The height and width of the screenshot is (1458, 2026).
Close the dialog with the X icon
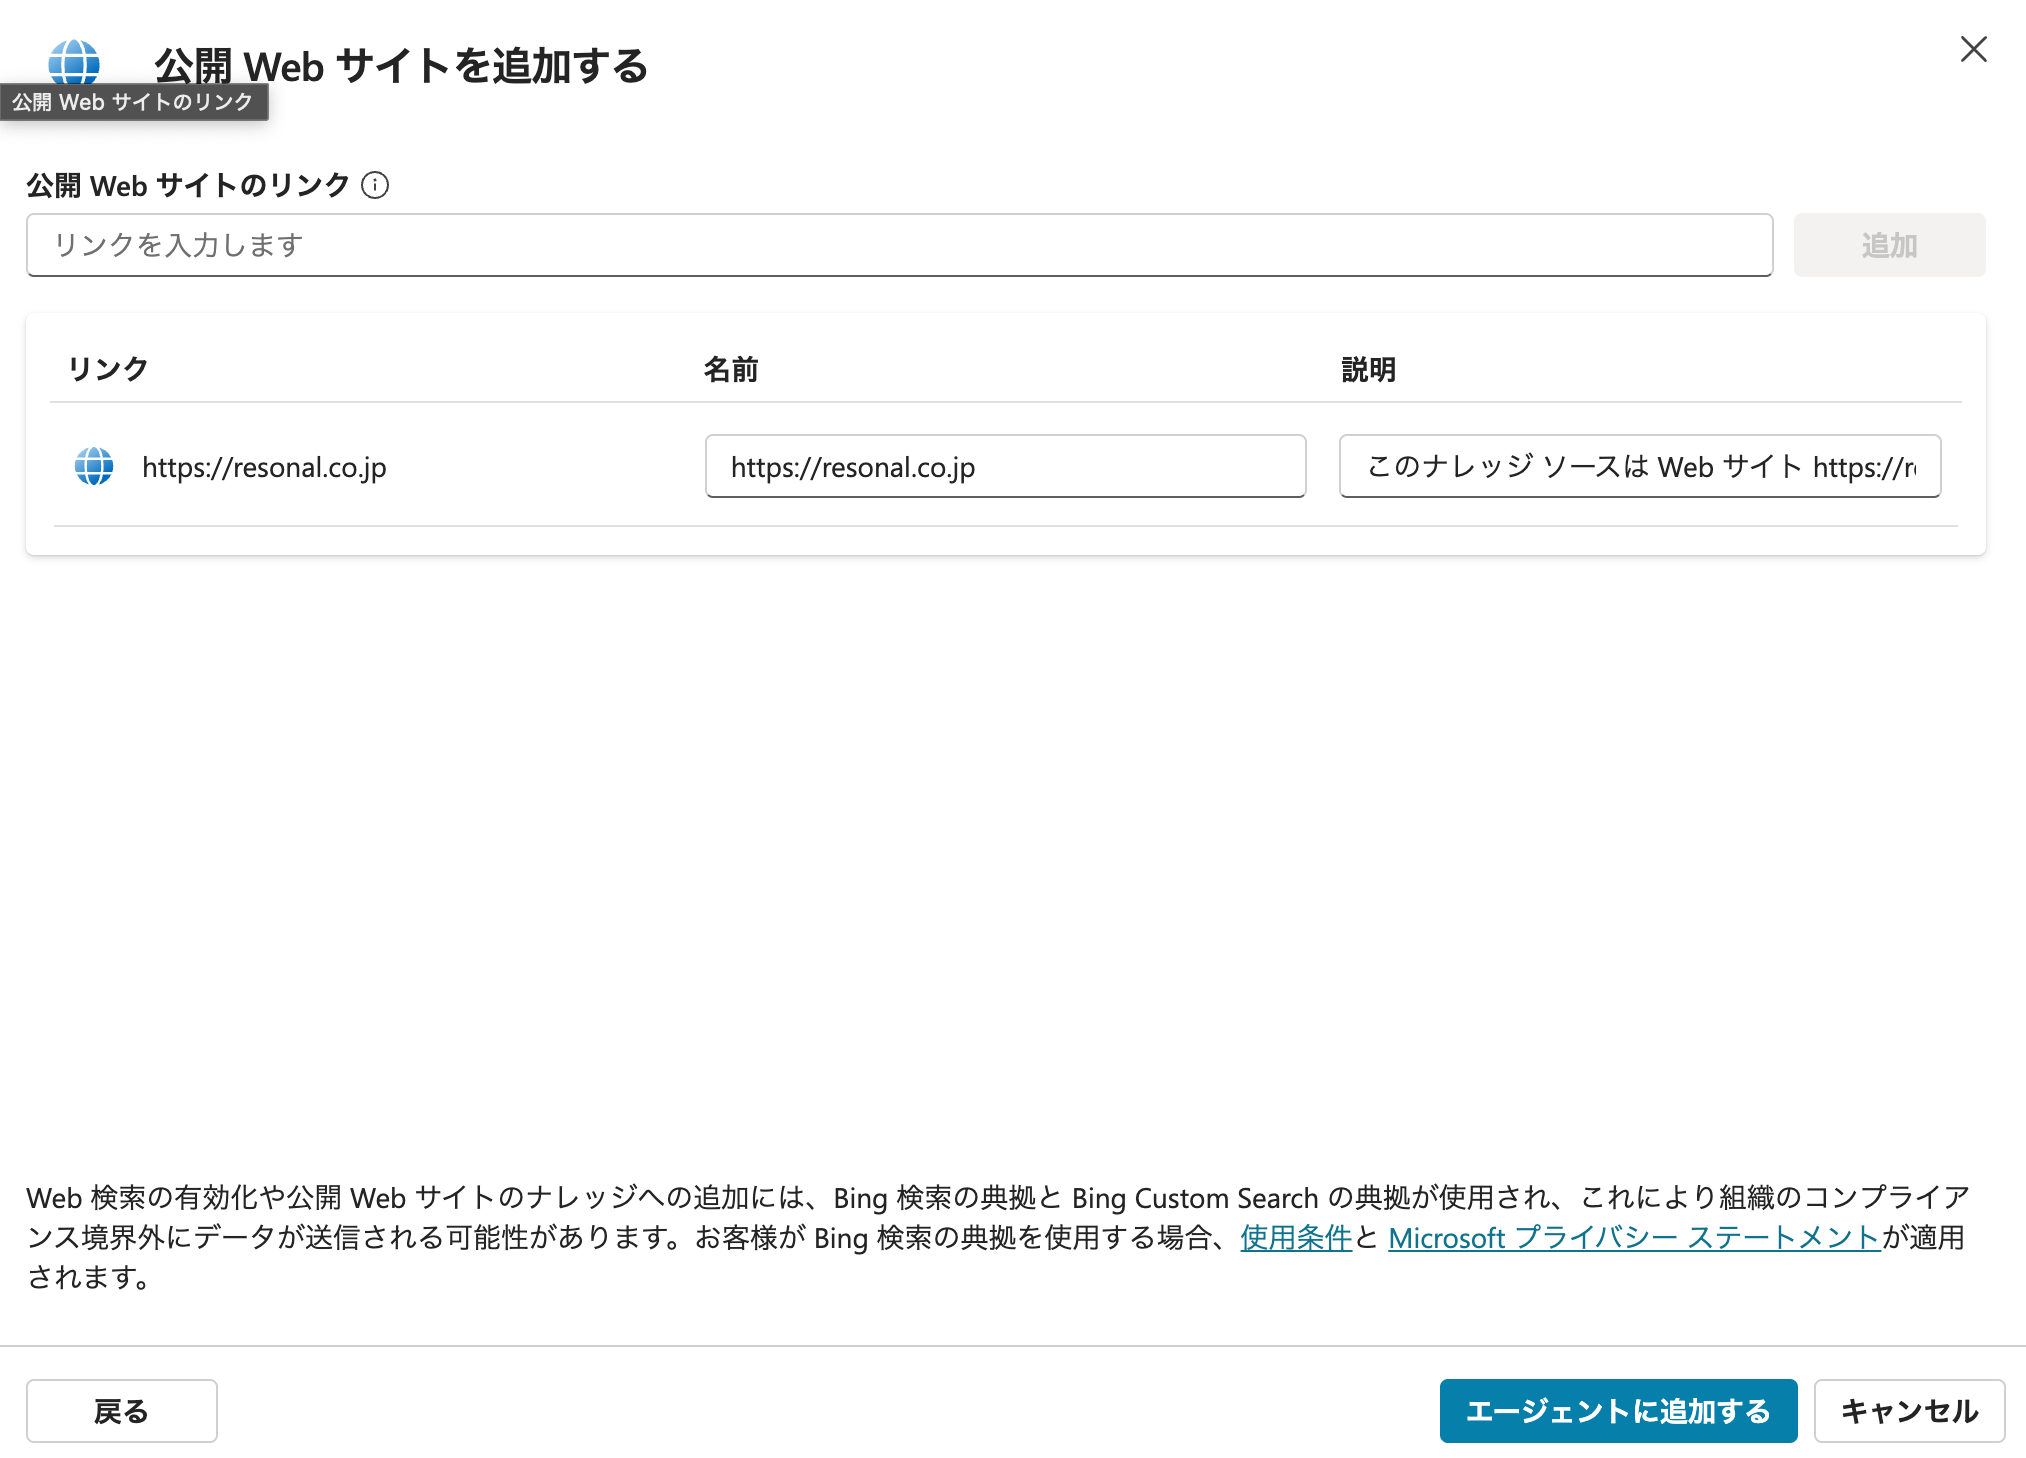1973,49
